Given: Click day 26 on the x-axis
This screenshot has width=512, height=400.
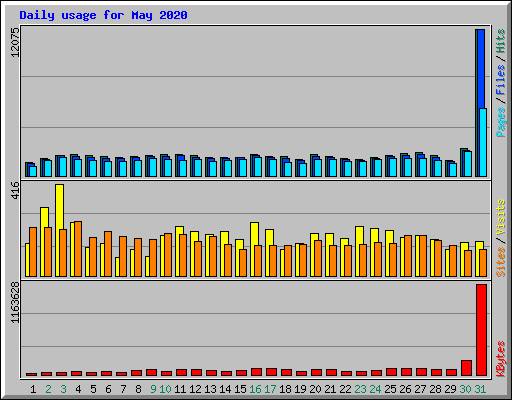Looking at the screenshot, I should (405, 389).
